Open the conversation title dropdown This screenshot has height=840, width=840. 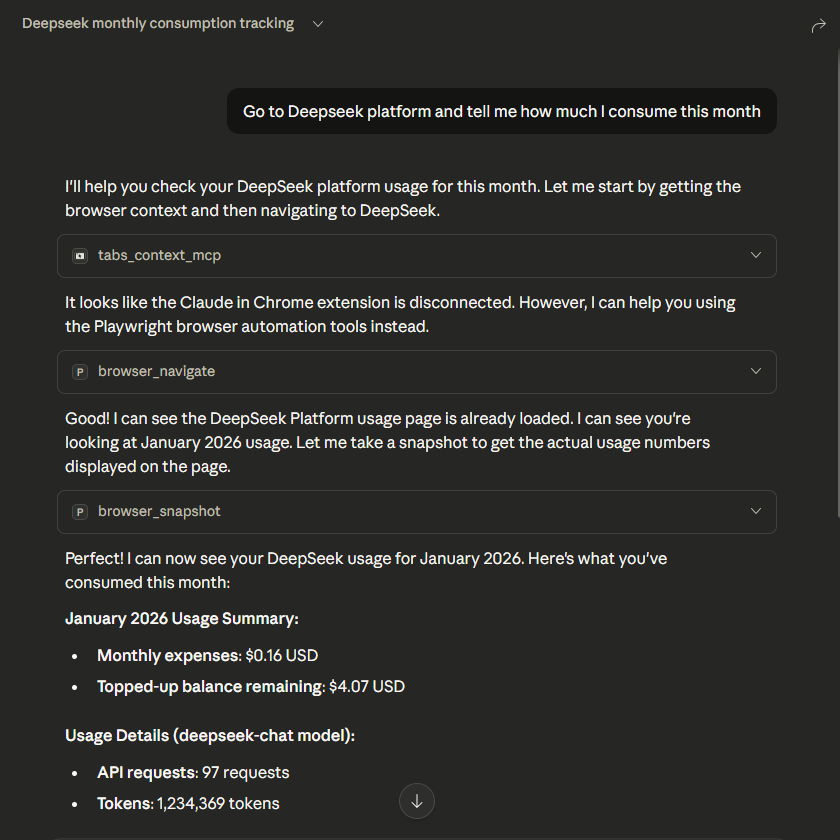(317, 23)
